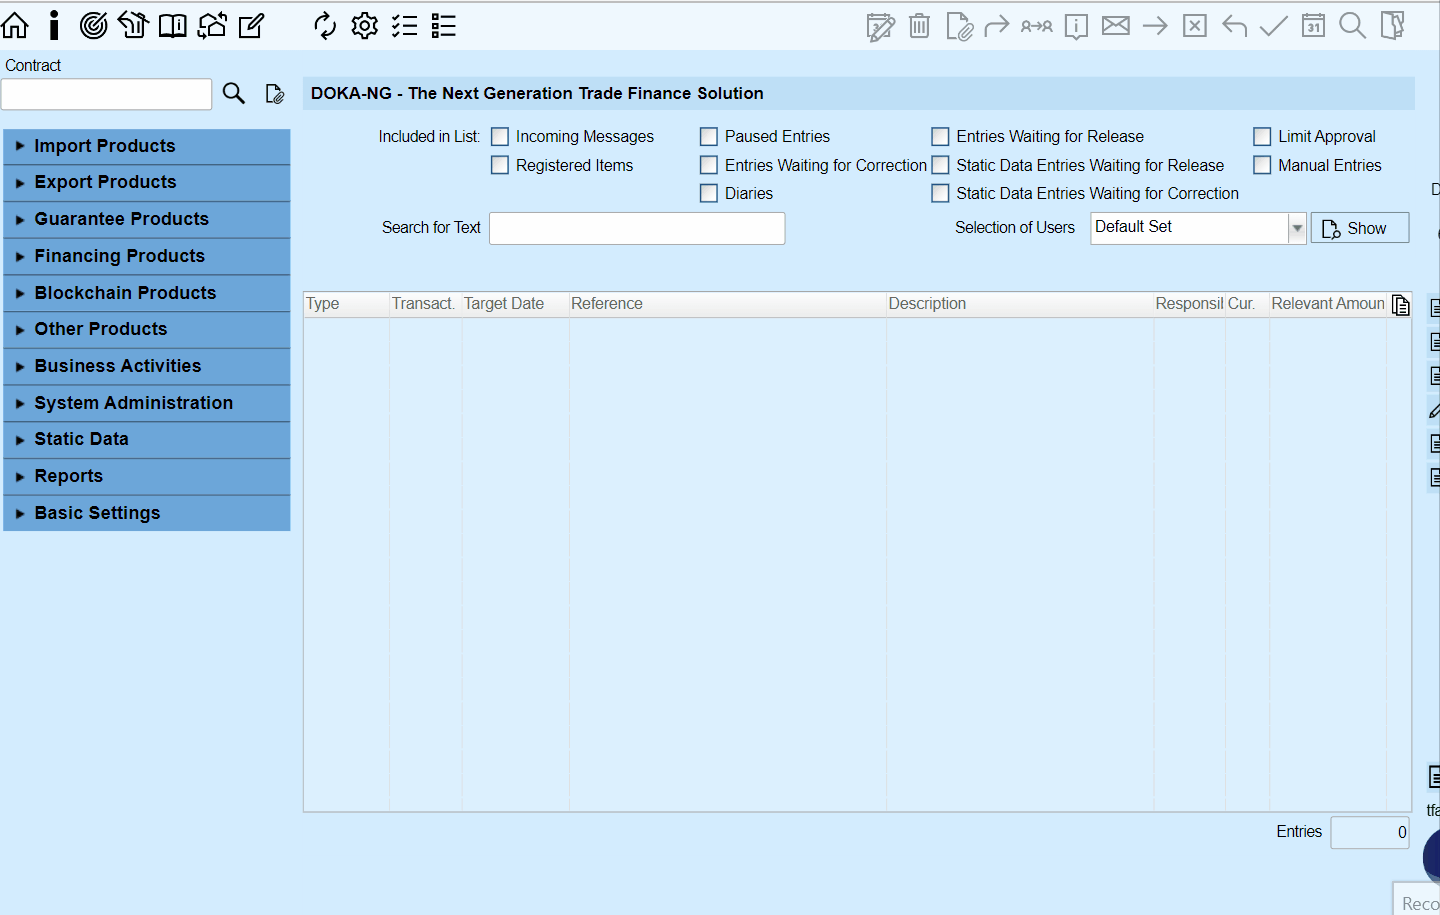Open the Reports menu
1440x915 pixels.
click(x=147, y=476)
